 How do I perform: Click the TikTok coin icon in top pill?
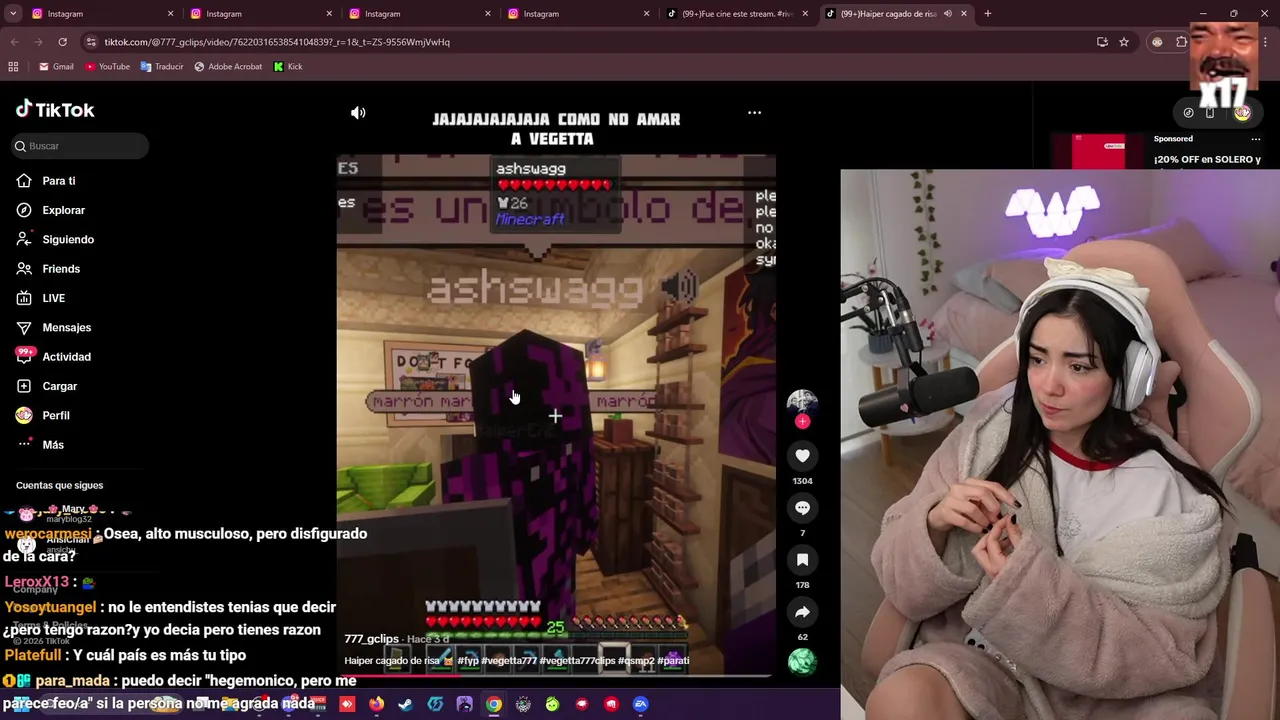point(1188,113)
